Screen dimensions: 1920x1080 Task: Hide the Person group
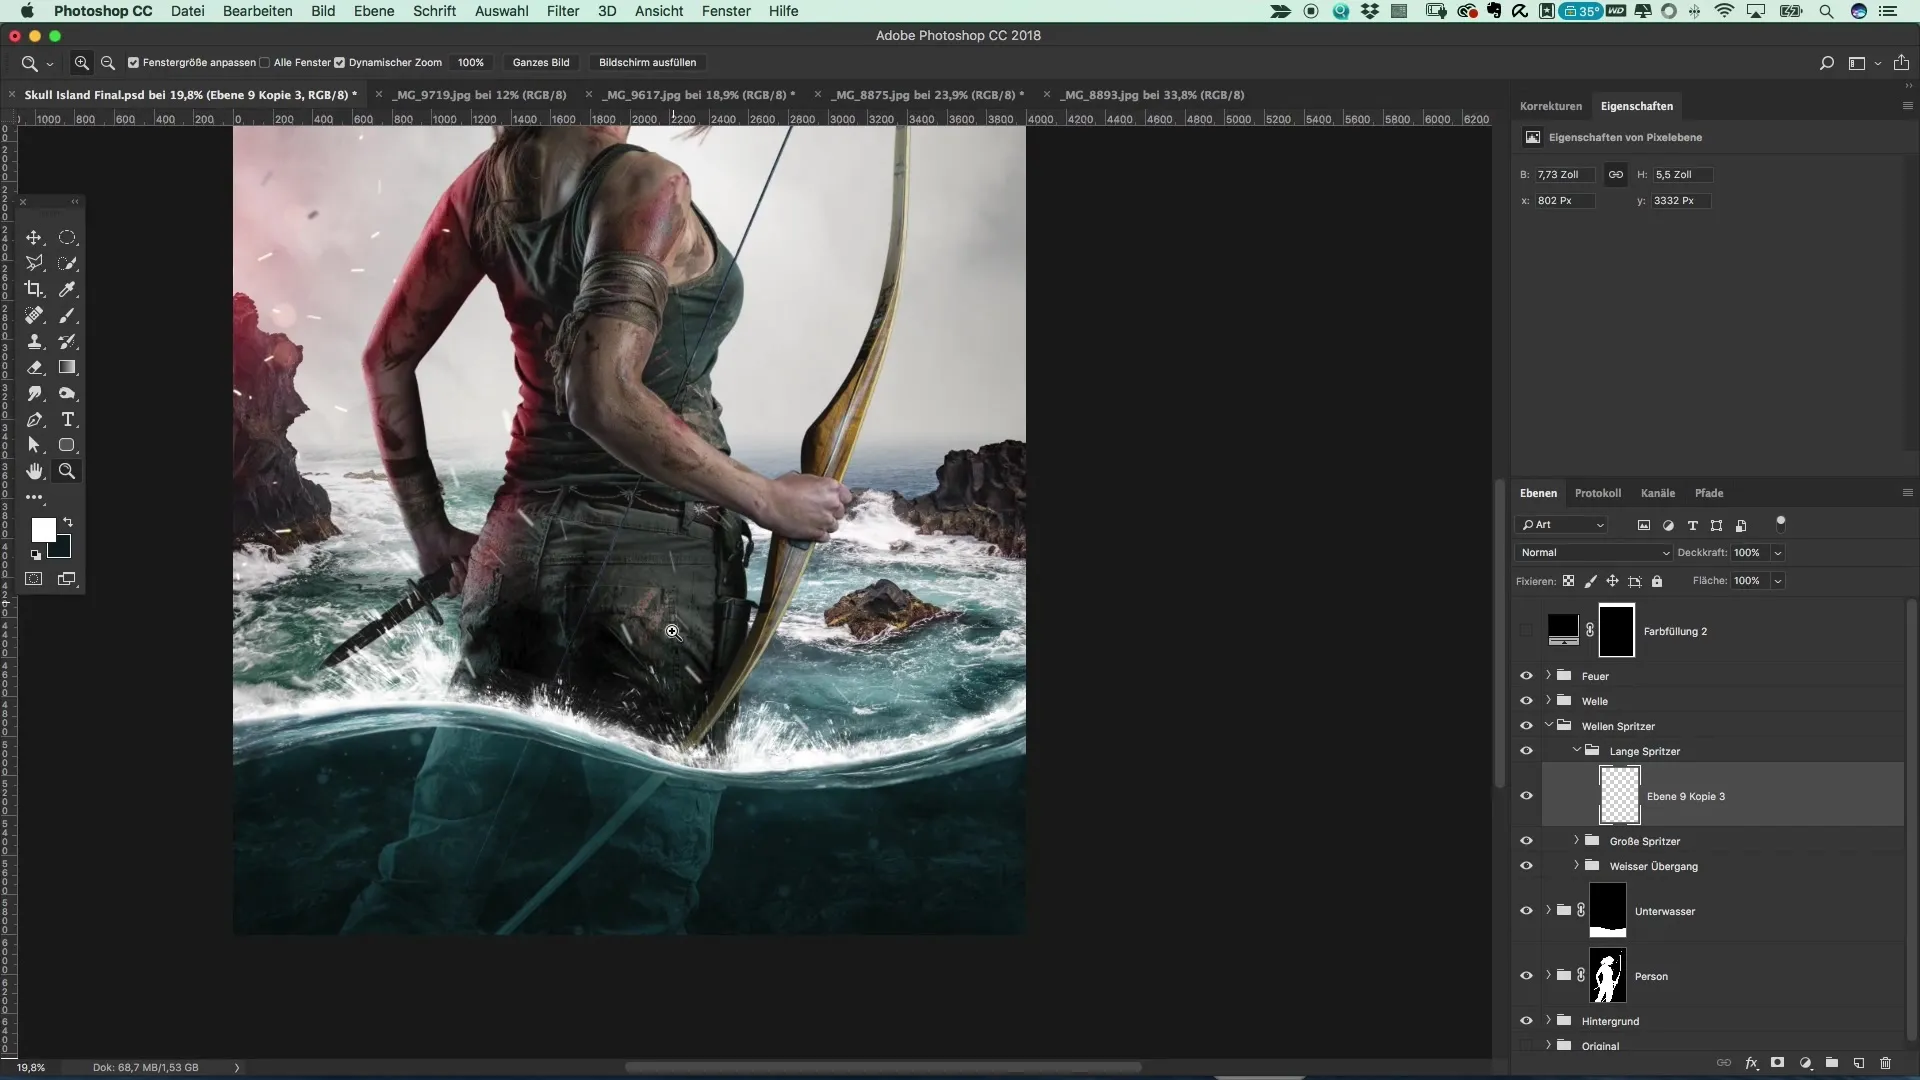pyautogui.click(x=1526, y=976)
